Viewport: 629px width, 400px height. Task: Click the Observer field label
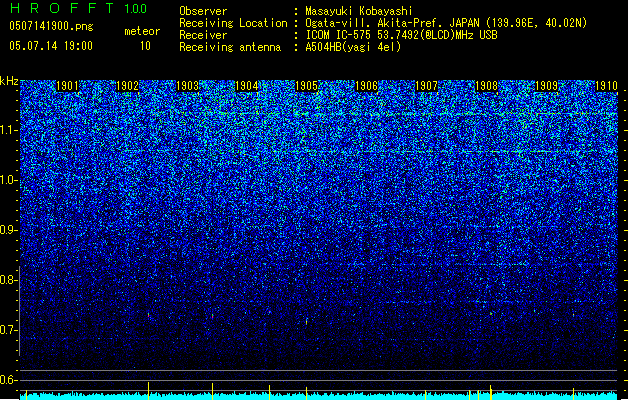[x=203, y=11]
